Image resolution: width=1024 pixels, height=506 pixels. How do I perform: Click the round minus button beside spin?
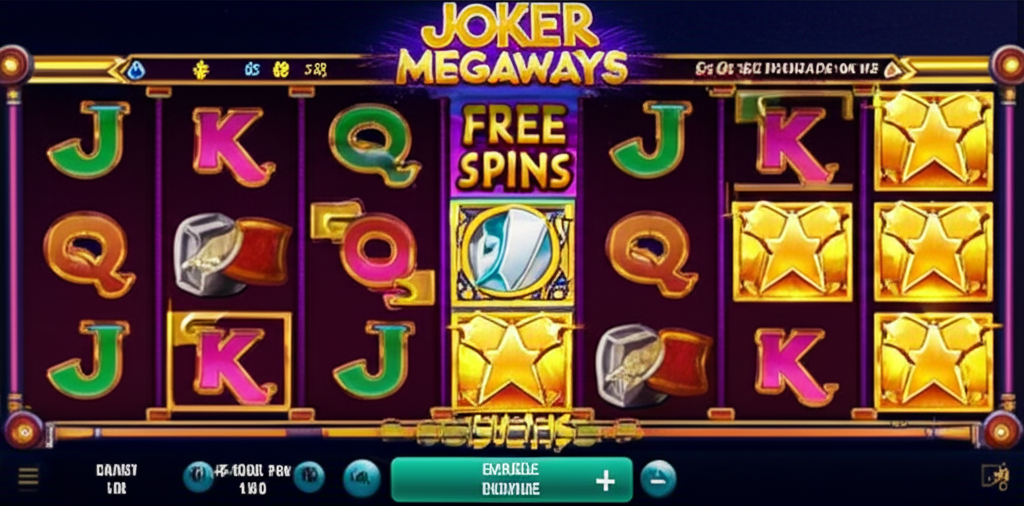658,479
